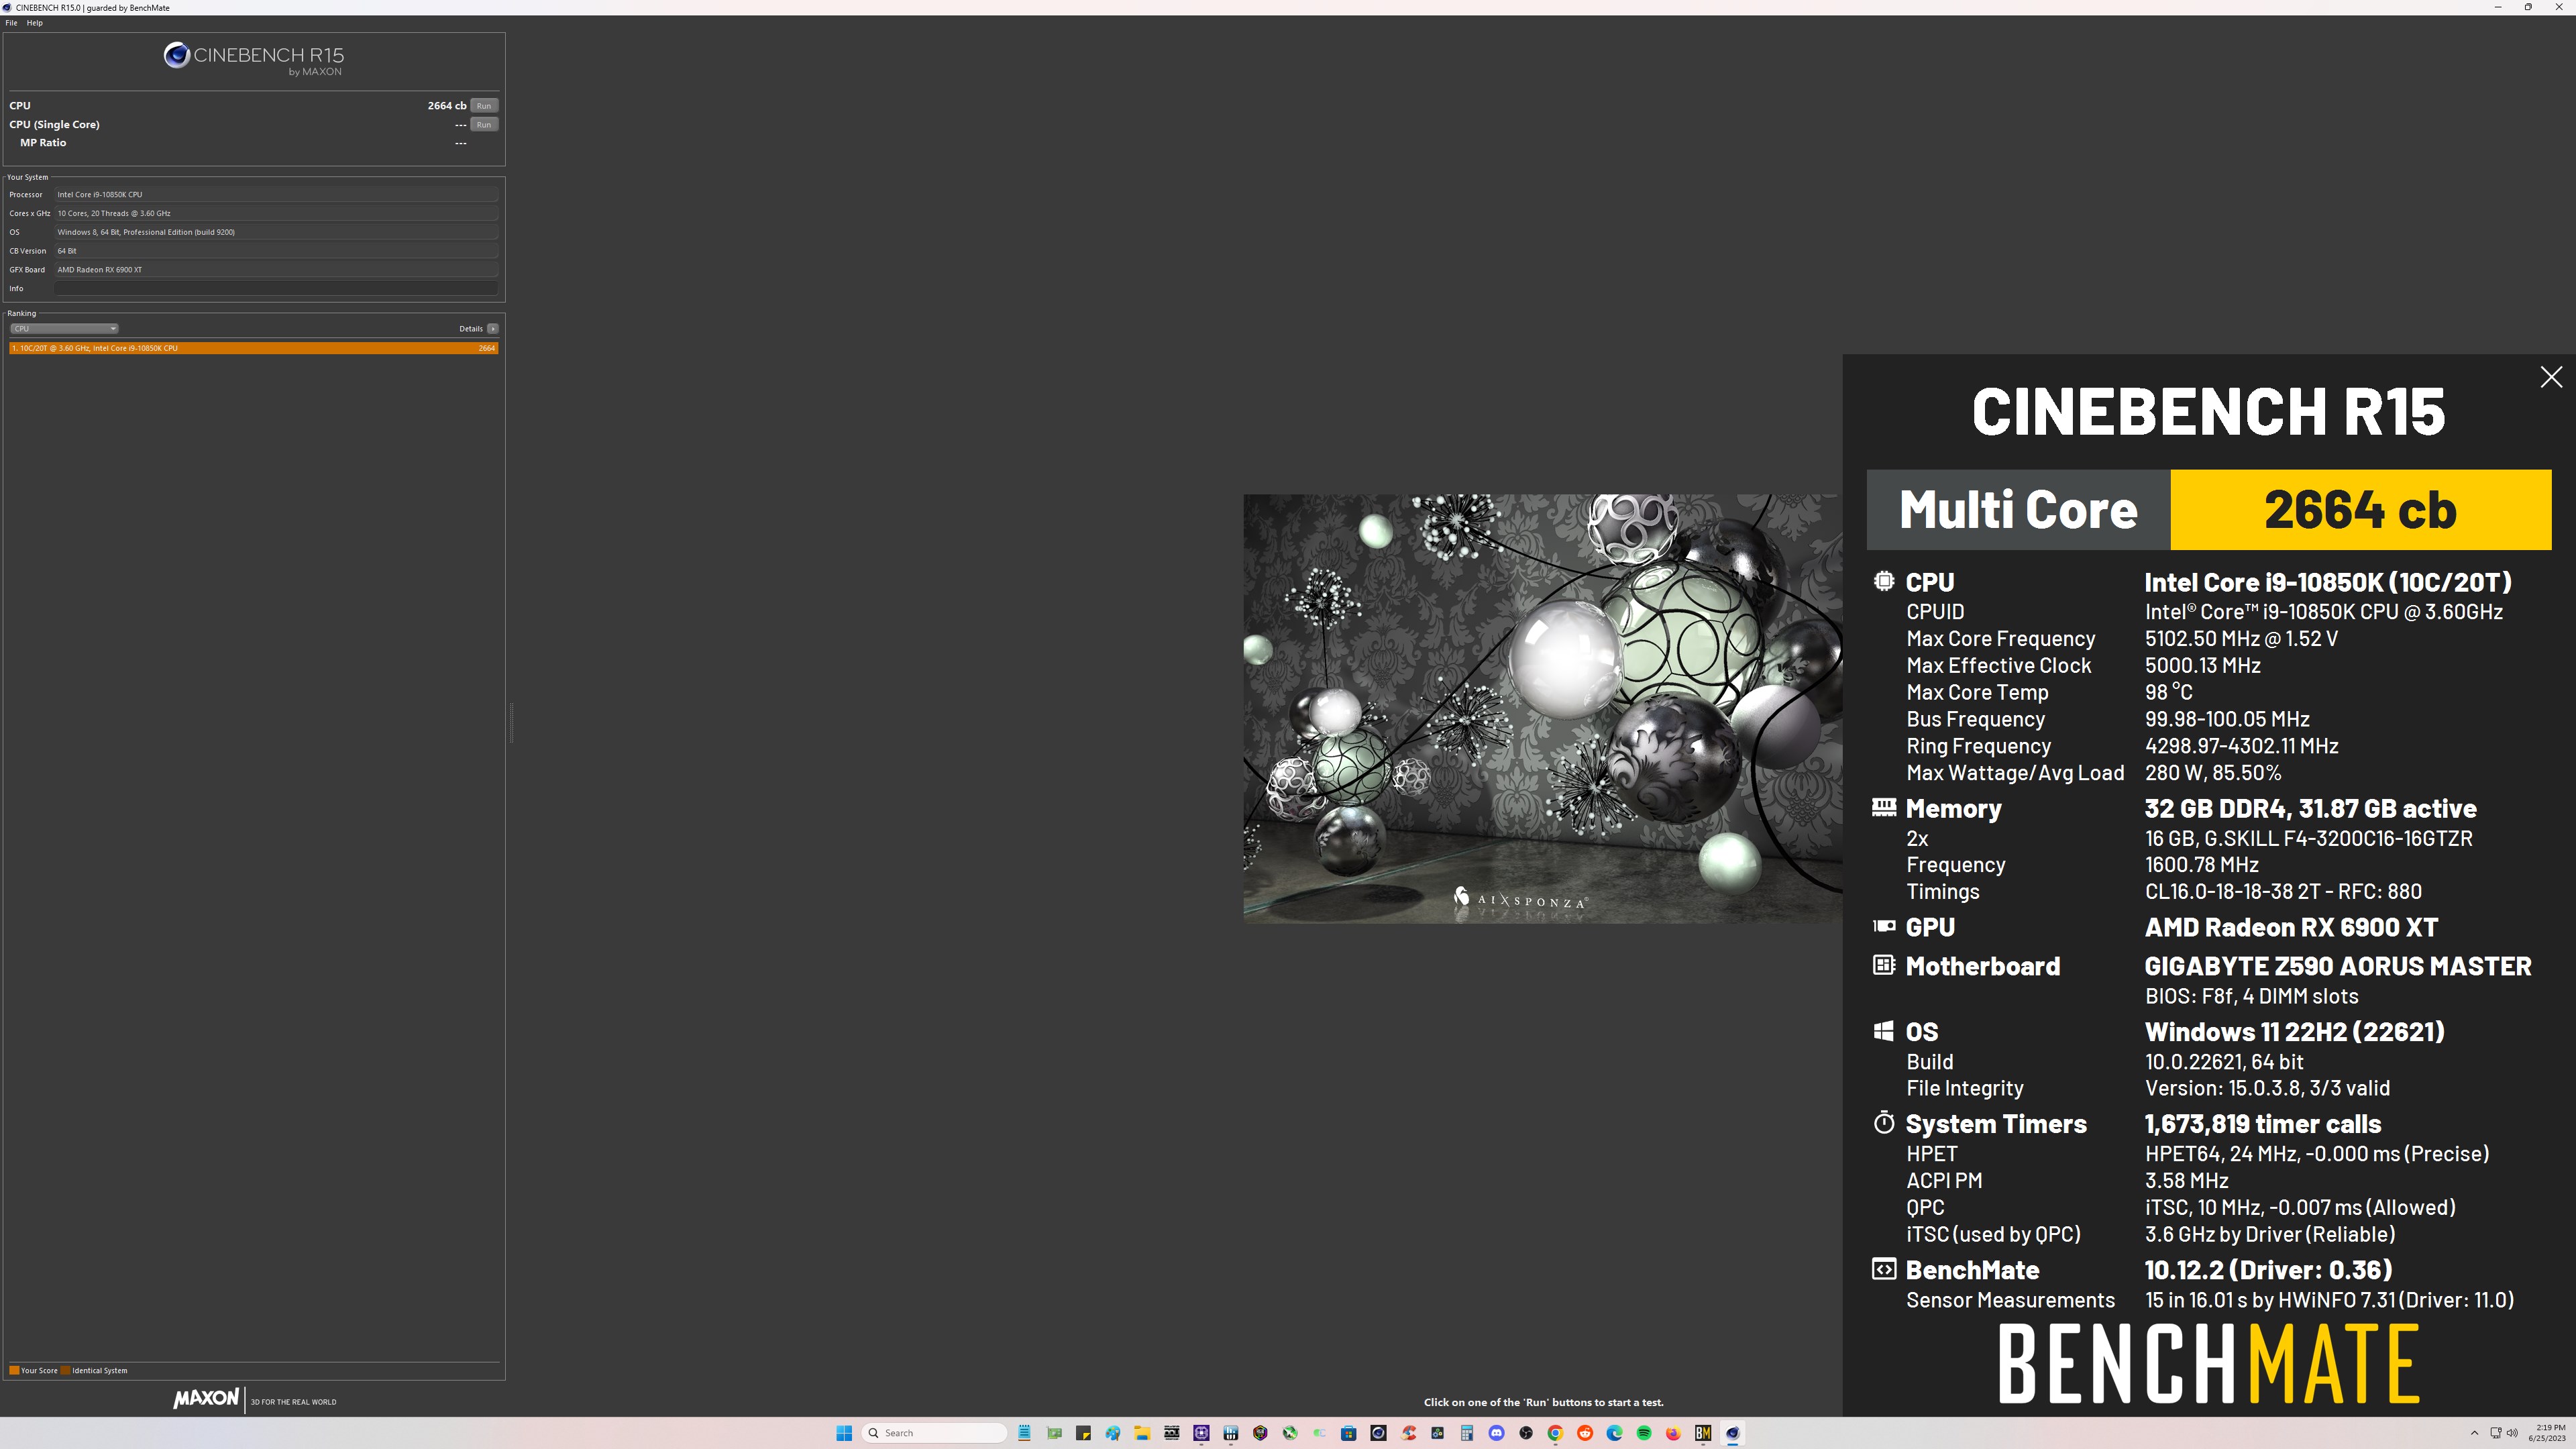Open Google Chrome from the taskbar

pyautogui.click(x=1555, y=1433)
